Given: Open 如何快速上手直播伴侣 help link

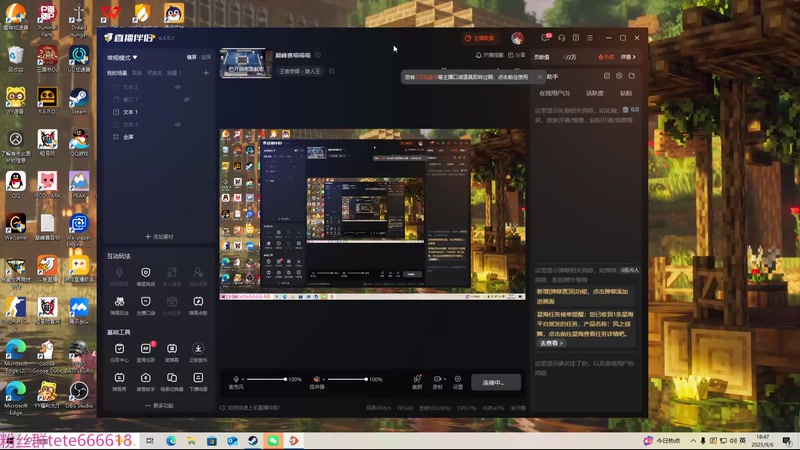Looking at the screenshot, I should [x=250, y=408].
